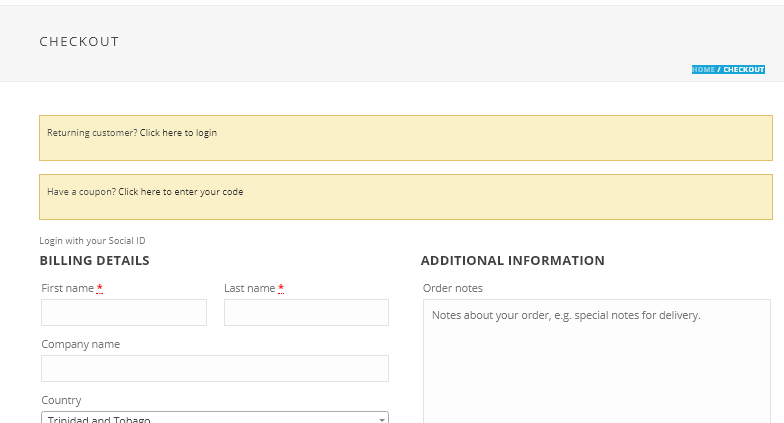Click the returning customer login link
The image size is (784, 423).
point(178,133)
